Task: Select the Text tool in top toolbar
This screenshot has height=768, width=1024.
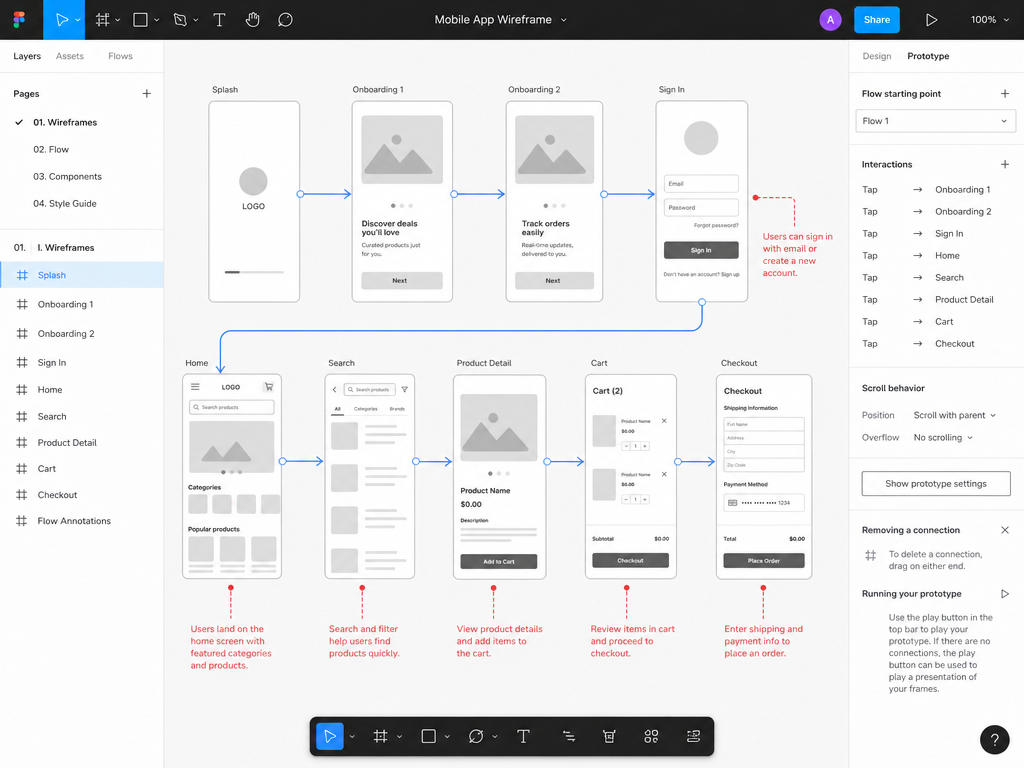Action: coord(219,20)
